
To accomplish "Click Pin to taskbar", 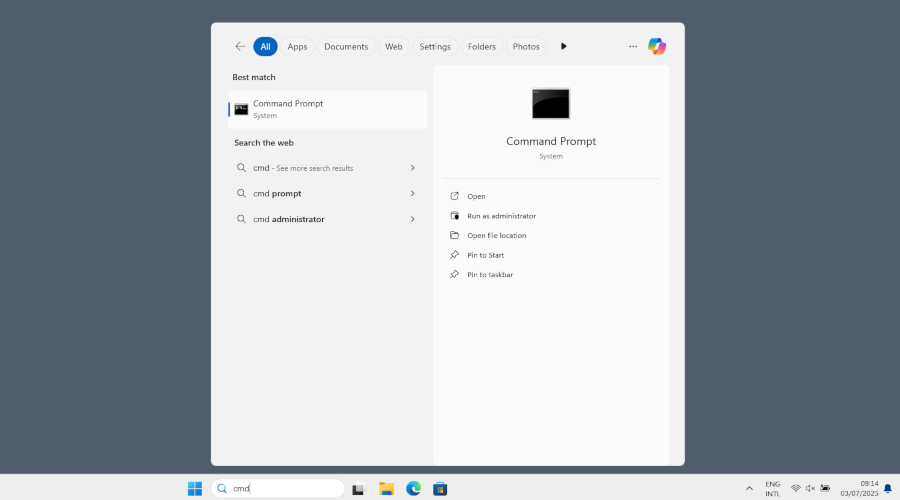I will pos(490,274).
